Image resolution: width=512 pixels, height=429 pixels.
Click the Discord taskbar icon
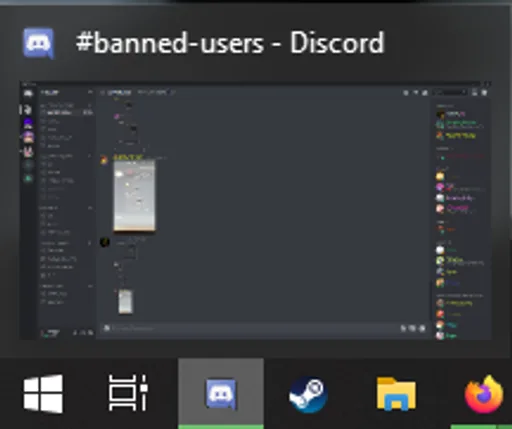coord(221,393)
